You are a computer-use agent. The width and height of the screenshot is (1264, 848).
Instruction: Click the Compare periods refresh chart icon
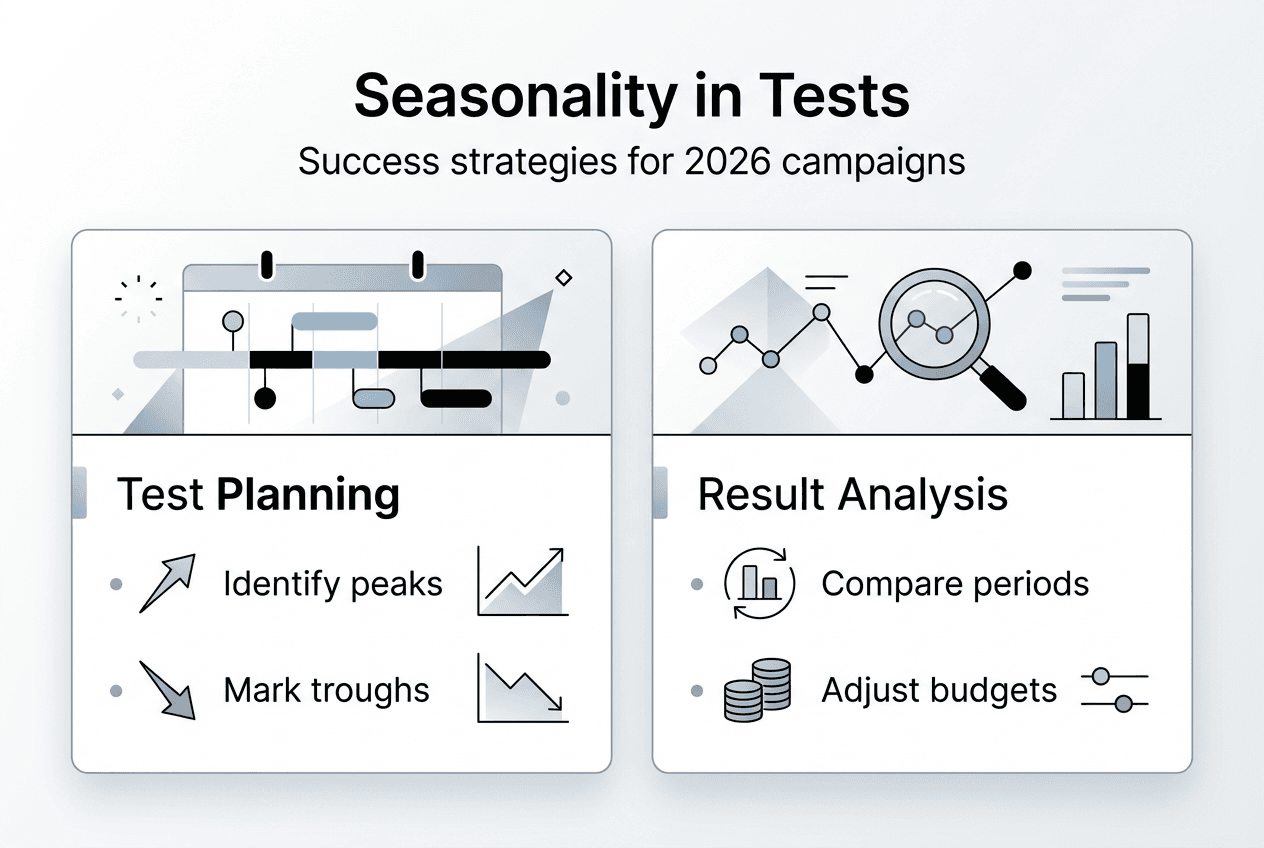pos(758,583)
